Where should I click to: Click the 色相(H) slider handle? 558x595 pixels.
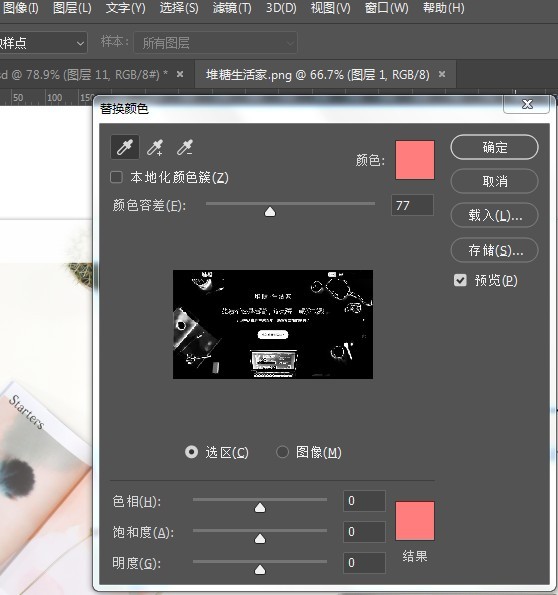click(260, 508)
